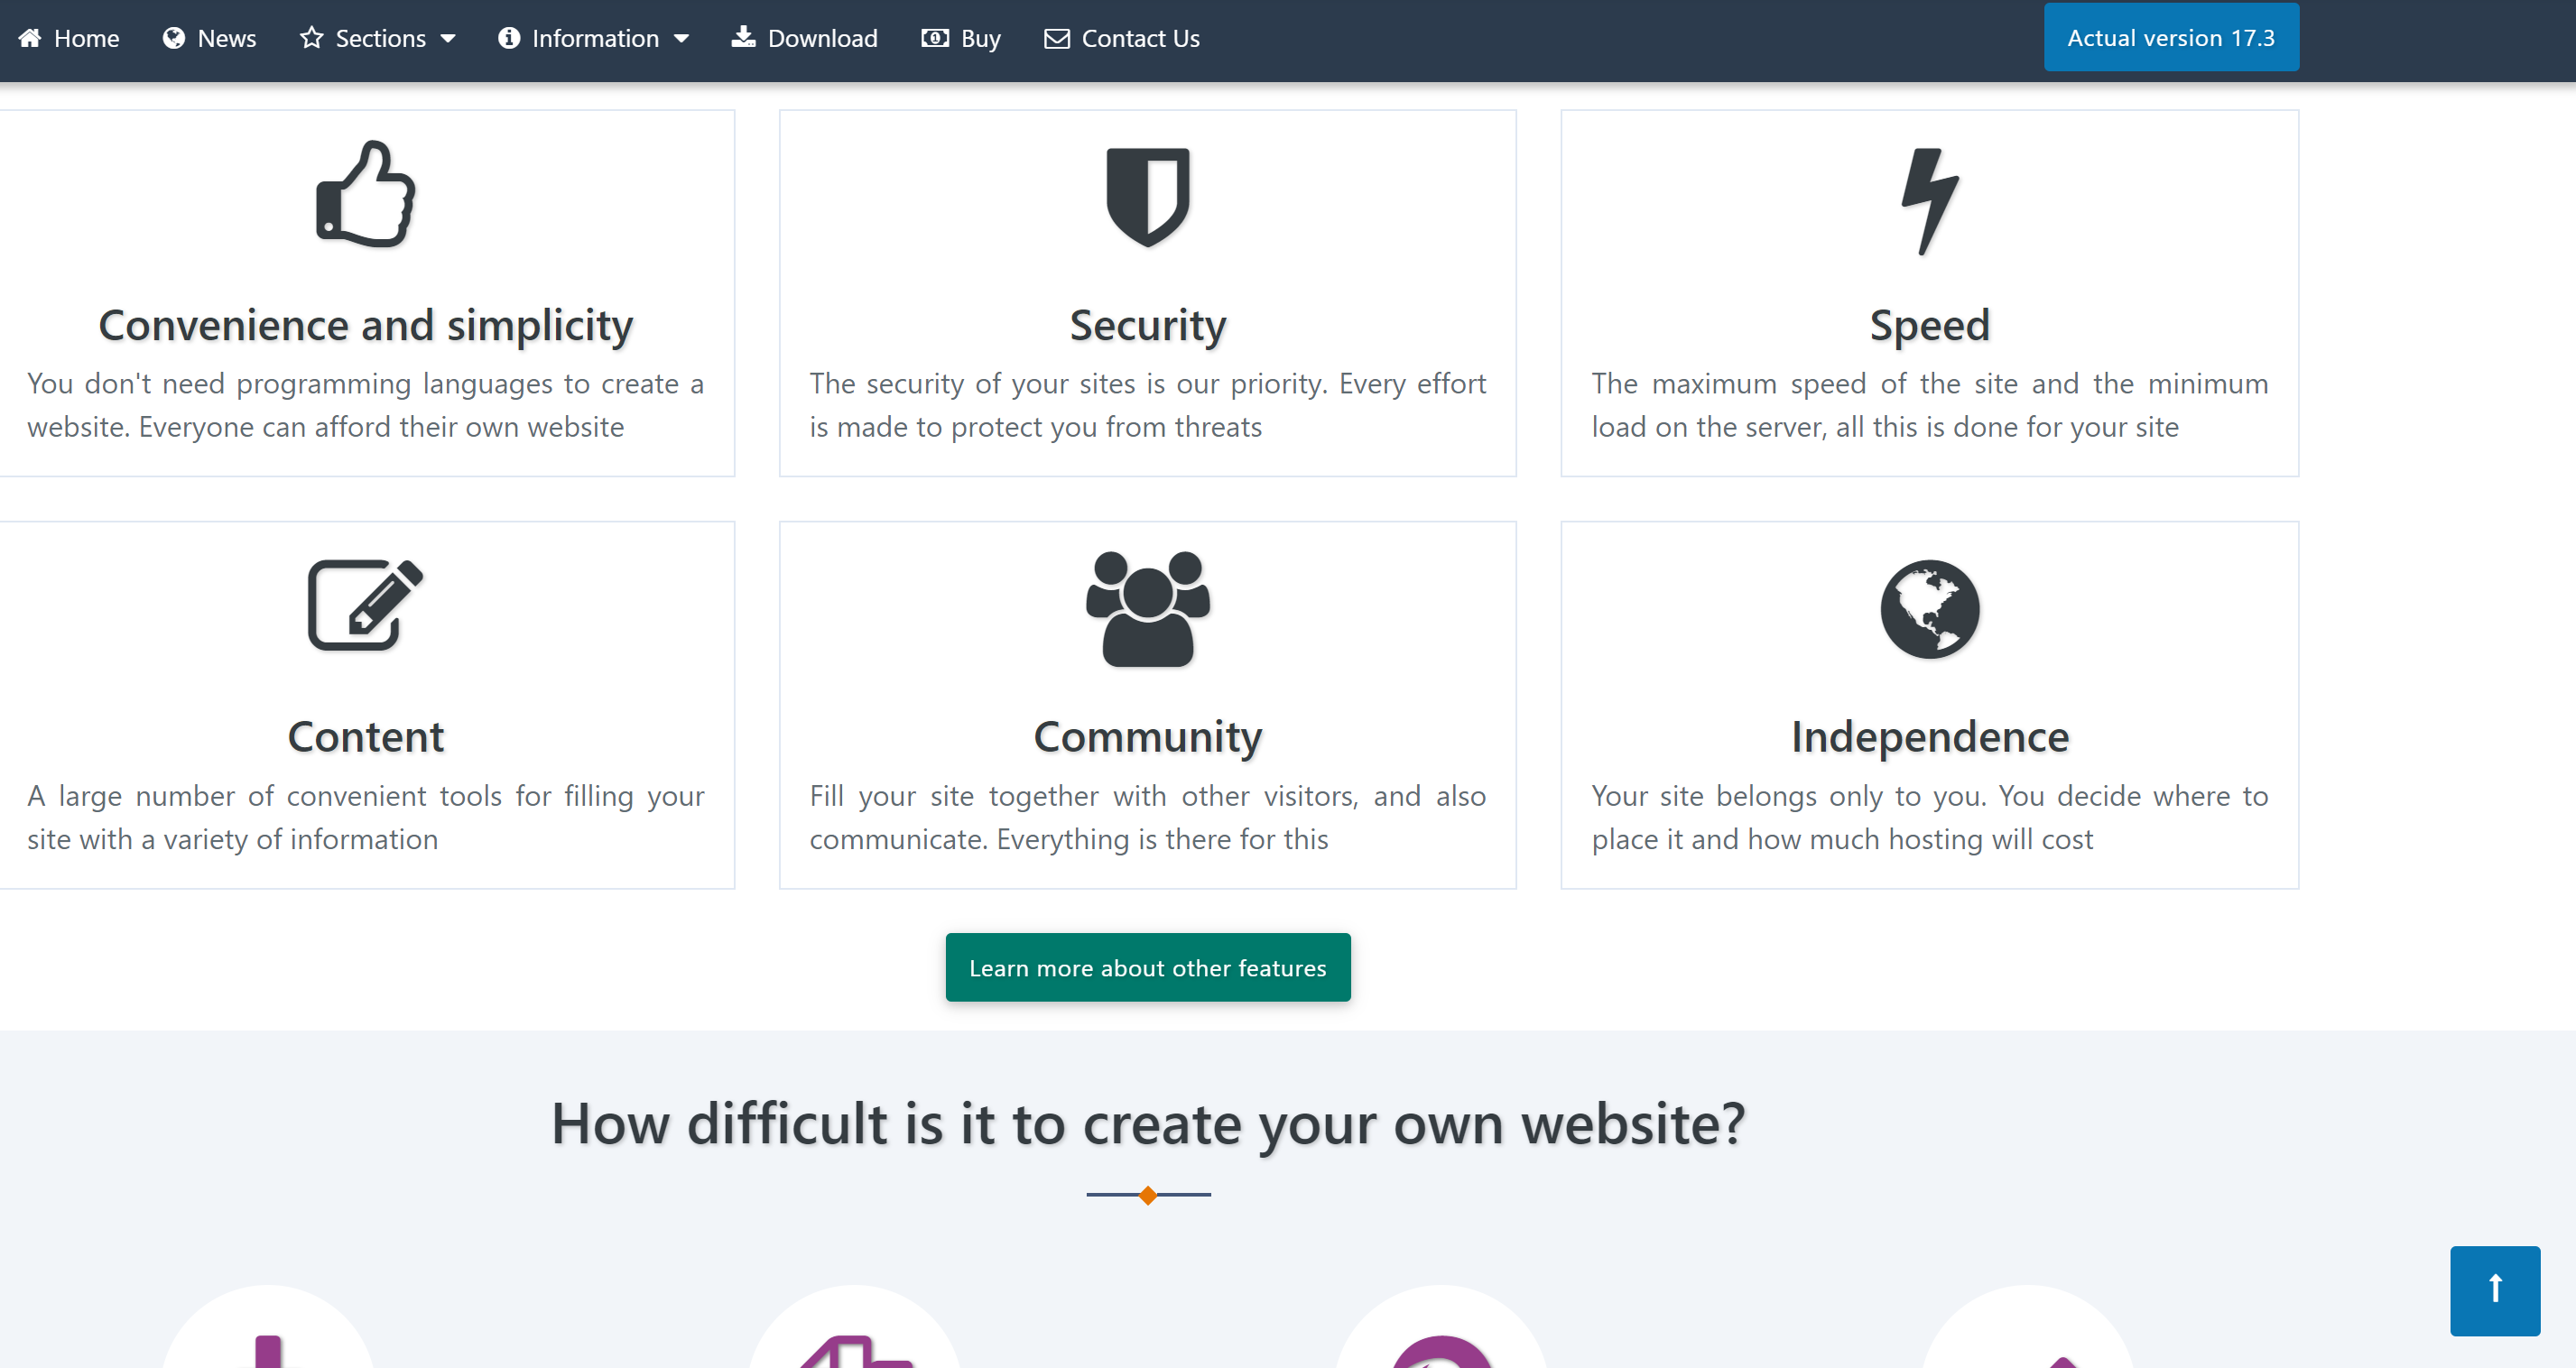Viewport: 2576px width, 1368px height.
Task: Click the pencil-and-pad Content icon
Action: [x=364, y=607]
